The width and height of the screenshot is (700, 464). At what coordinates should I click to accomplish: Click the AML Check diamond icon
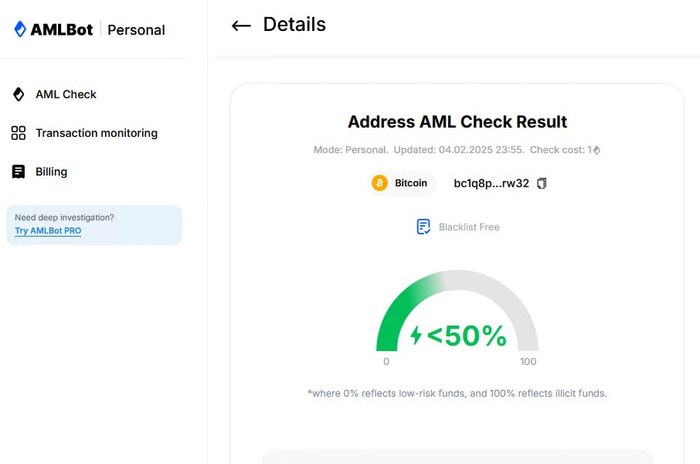point(18,94)
